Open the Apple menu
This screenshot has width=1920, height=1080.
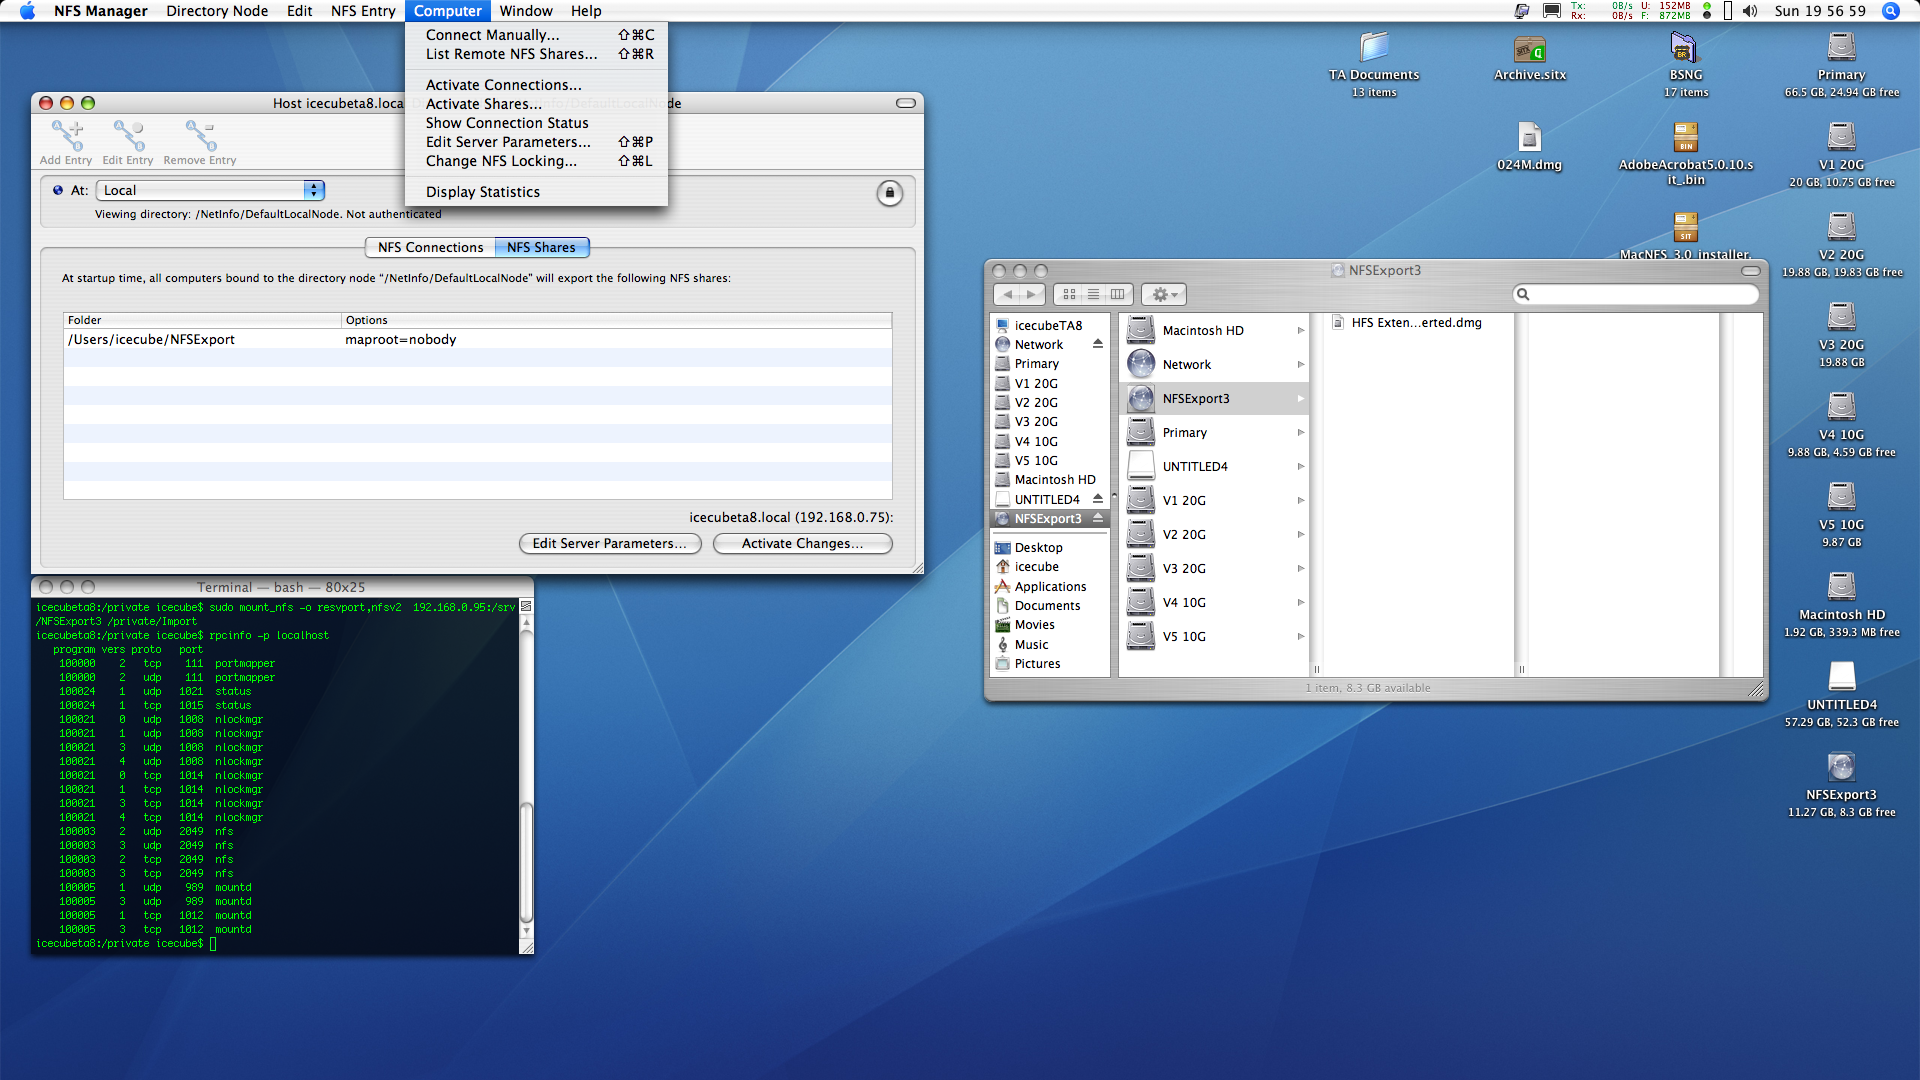(27, 11)
